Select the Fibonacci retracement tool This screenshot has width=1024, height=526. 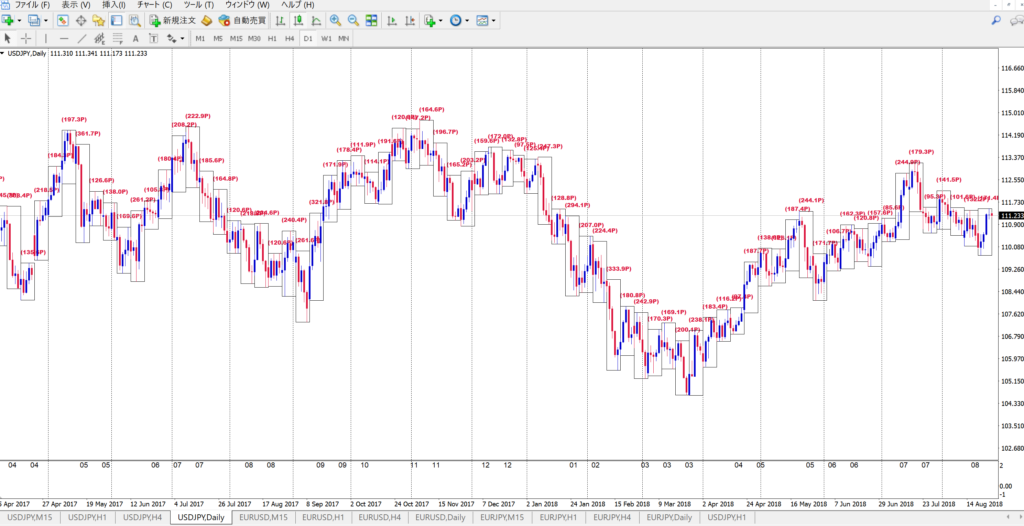[118, 39]
